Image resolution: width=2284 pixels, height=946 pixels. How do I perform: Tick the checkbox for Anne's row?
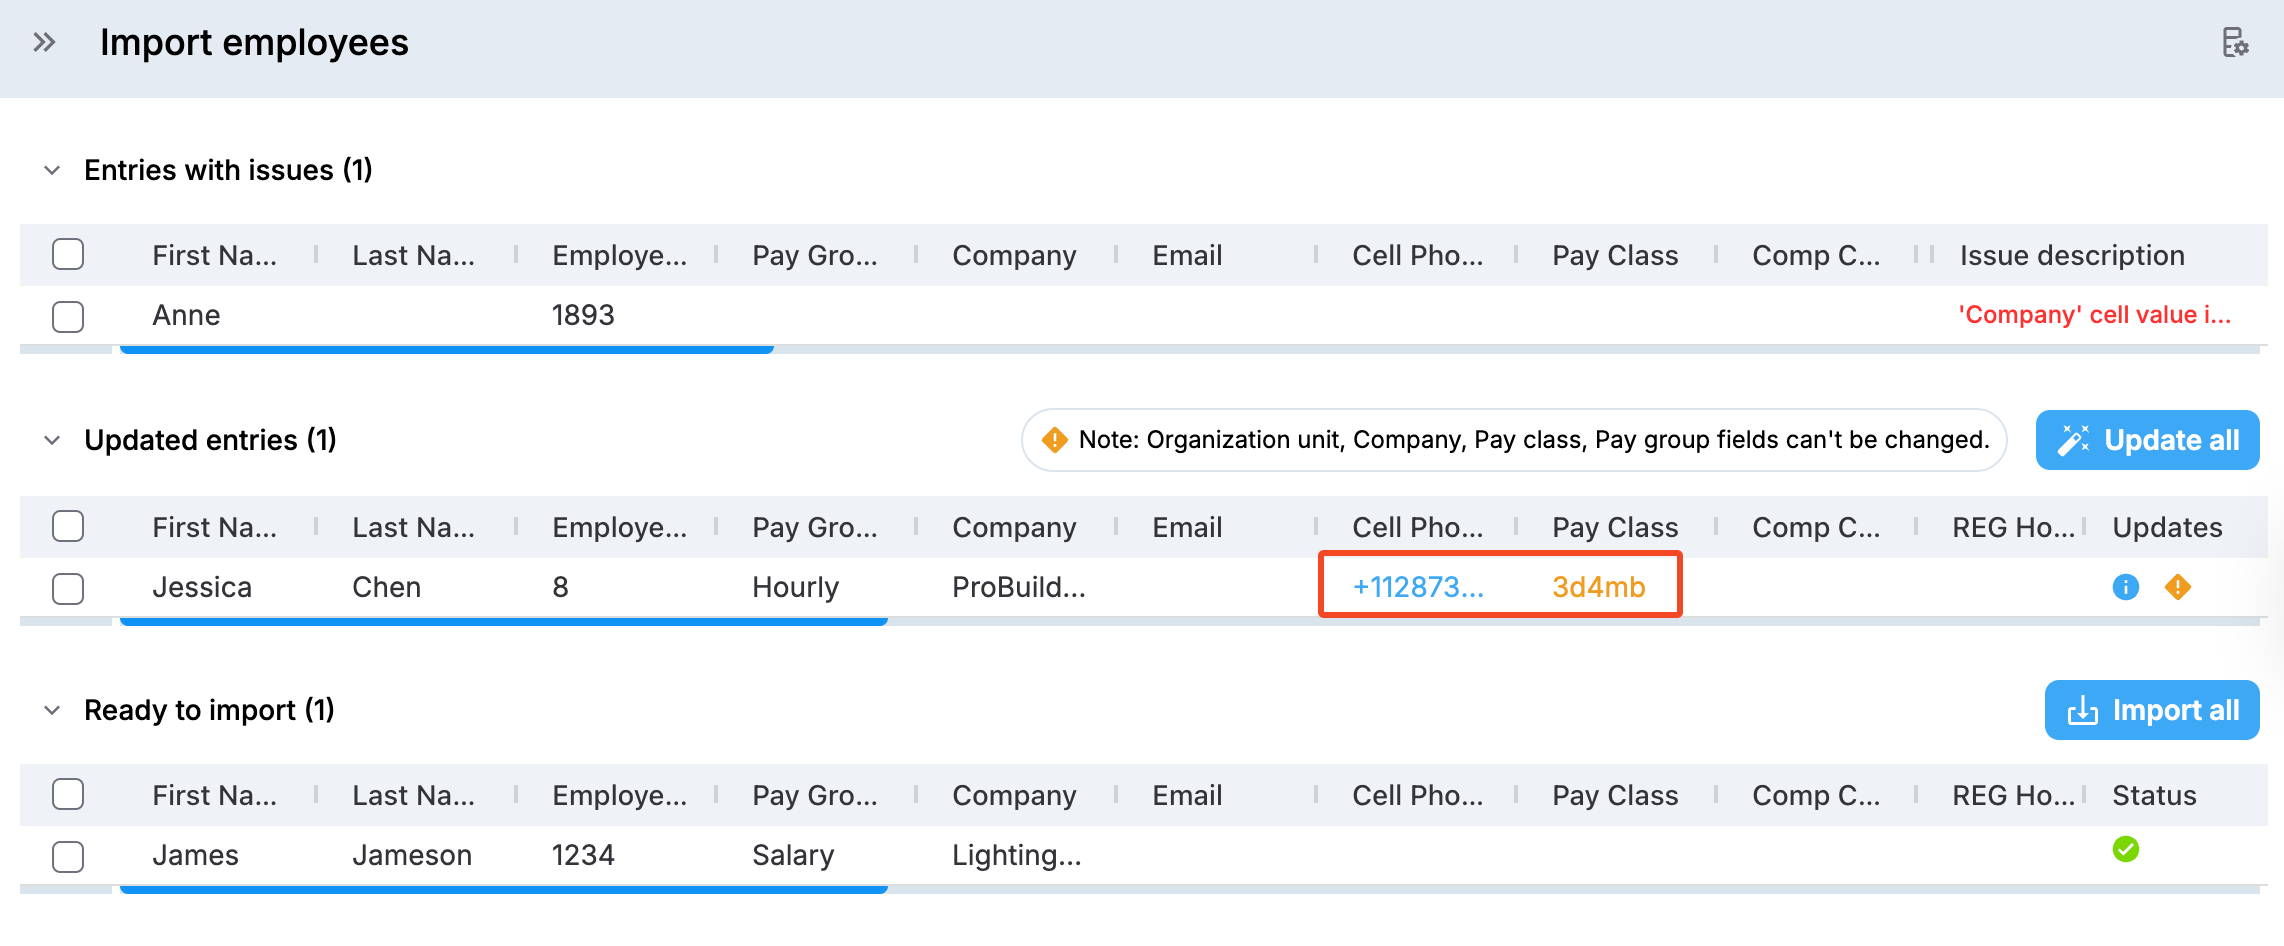(x=68, y=316)
